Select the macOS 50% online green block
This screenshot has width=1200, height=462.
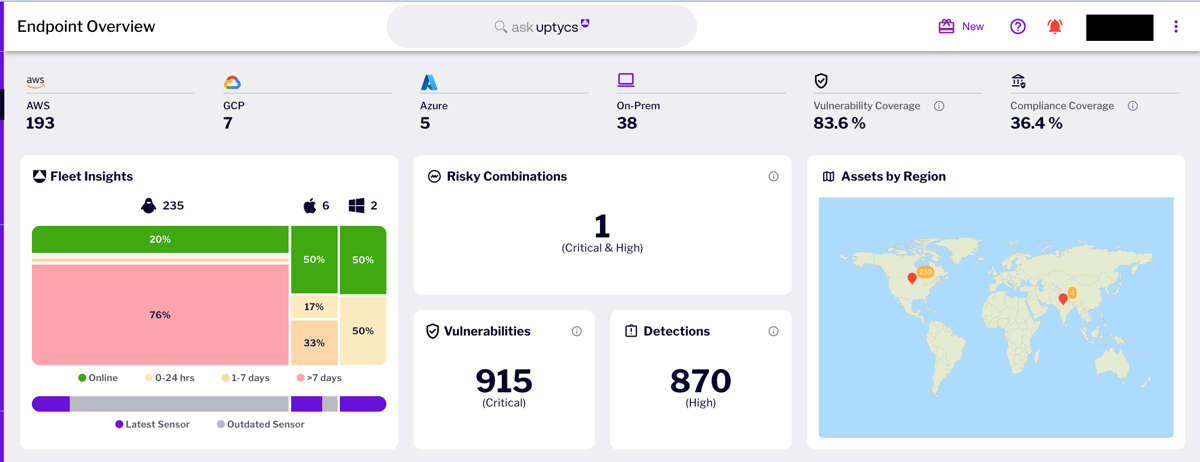pos(314,259)
